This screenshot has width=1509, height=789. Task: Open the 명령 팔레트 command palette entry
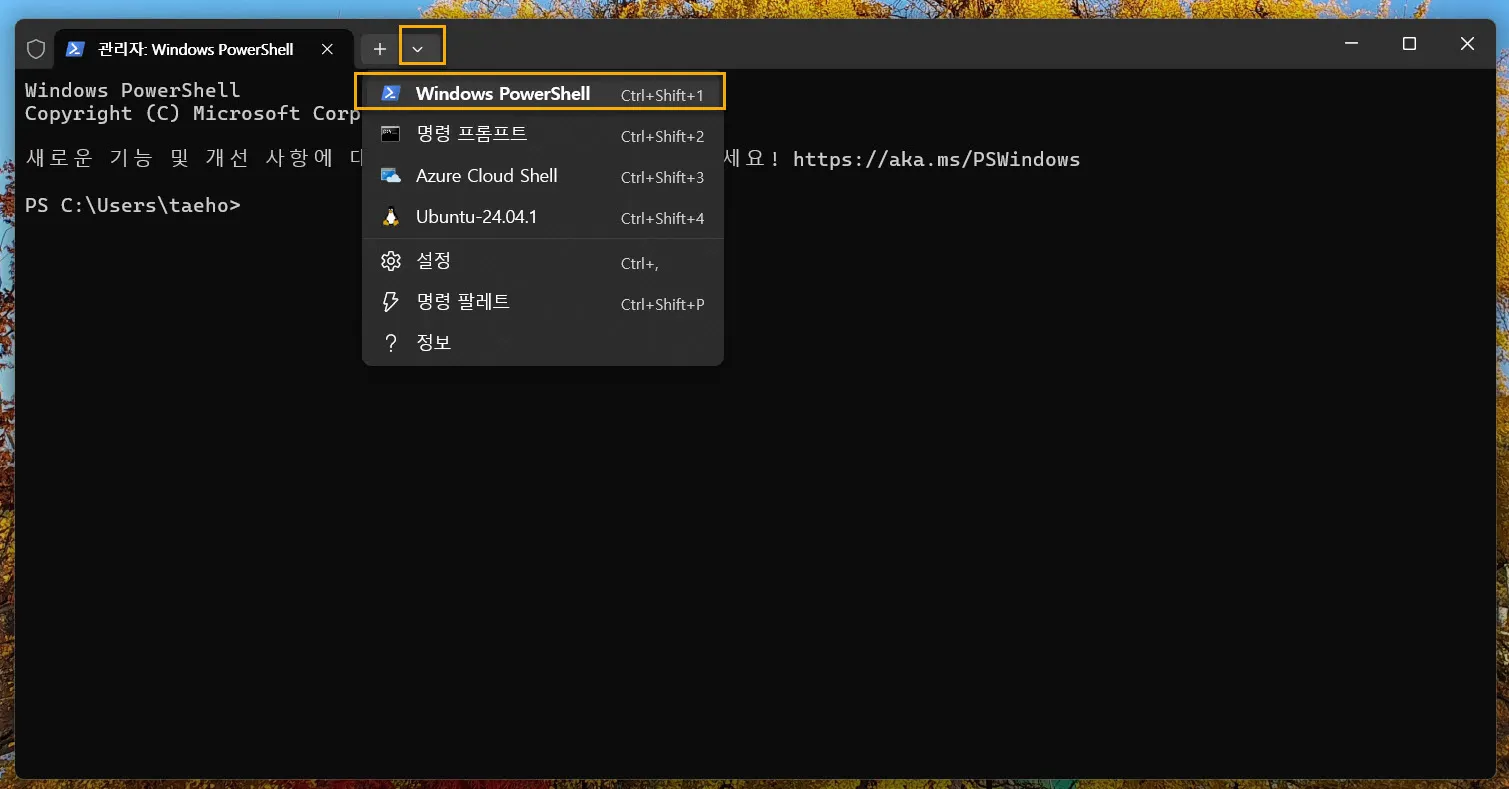[462, 301]
